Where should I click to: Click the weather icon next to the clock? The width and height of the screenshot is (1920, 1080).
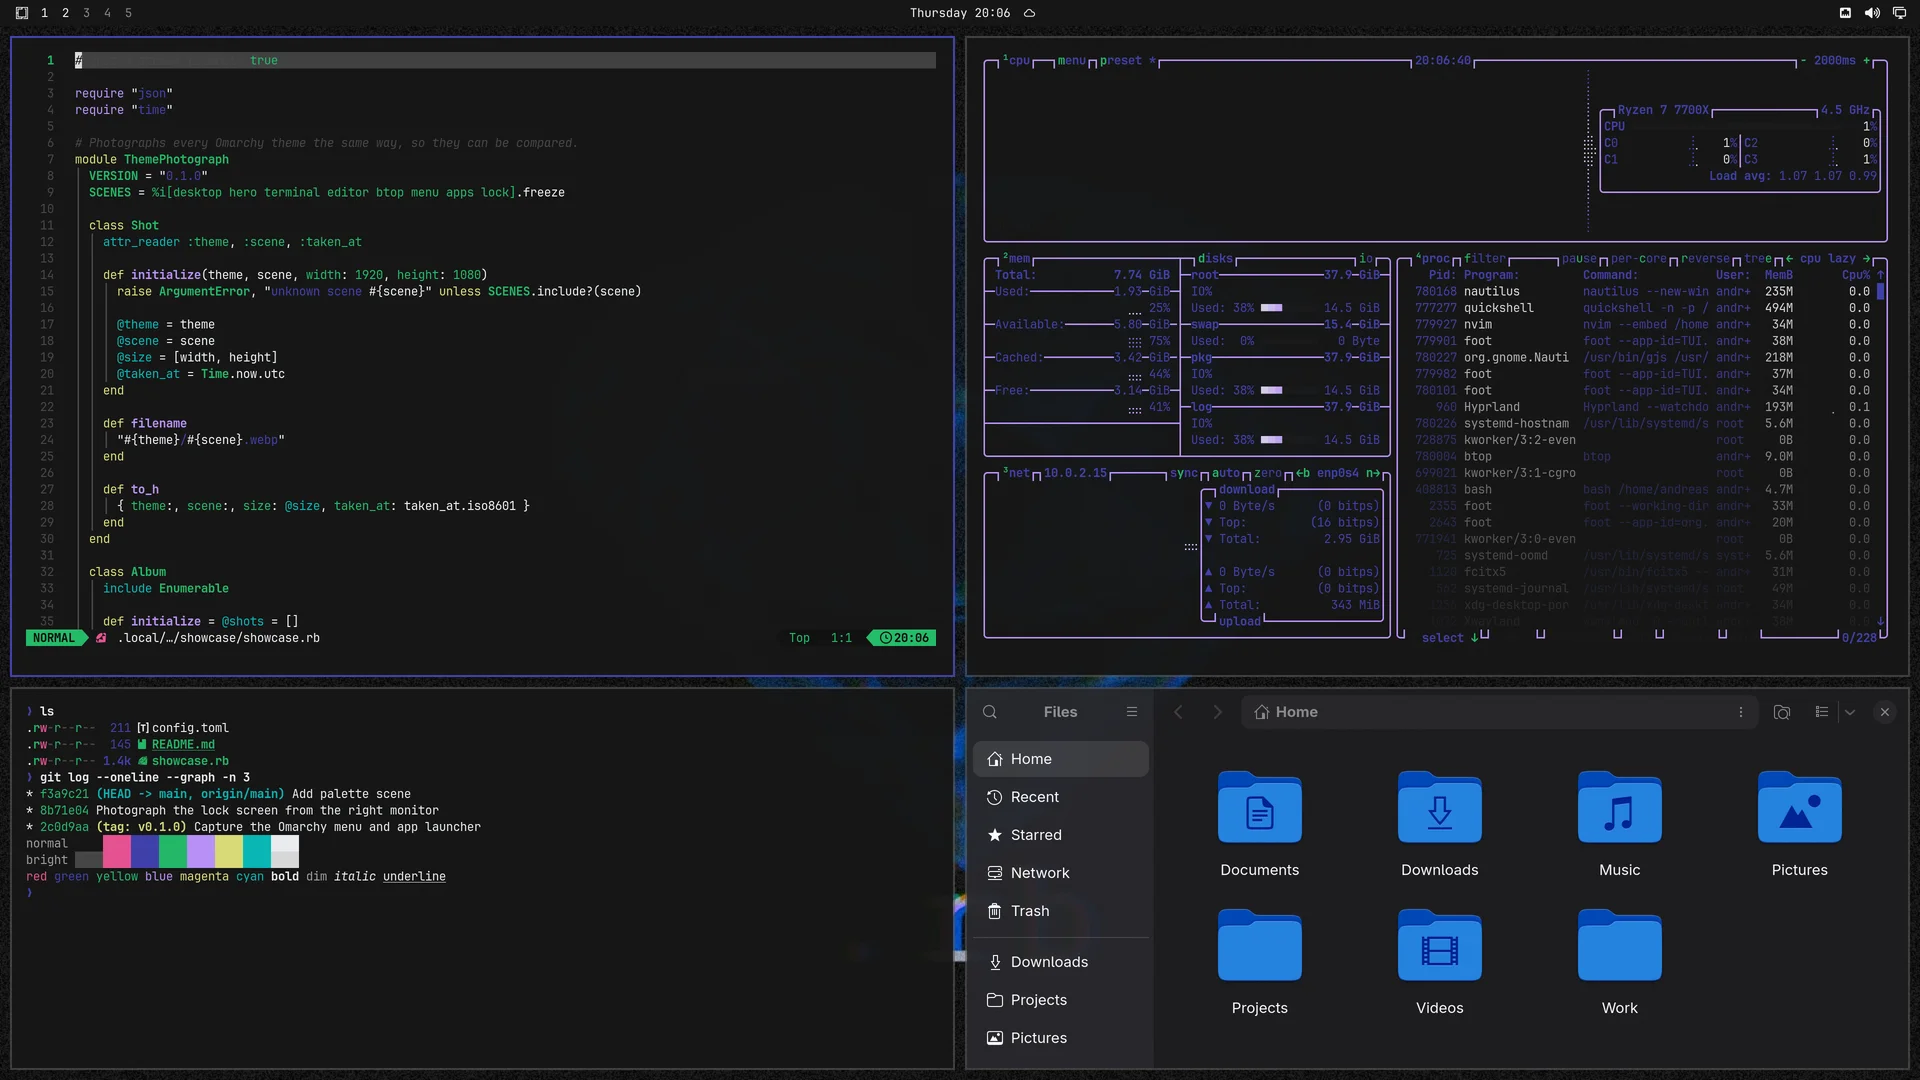point(1029,13)
